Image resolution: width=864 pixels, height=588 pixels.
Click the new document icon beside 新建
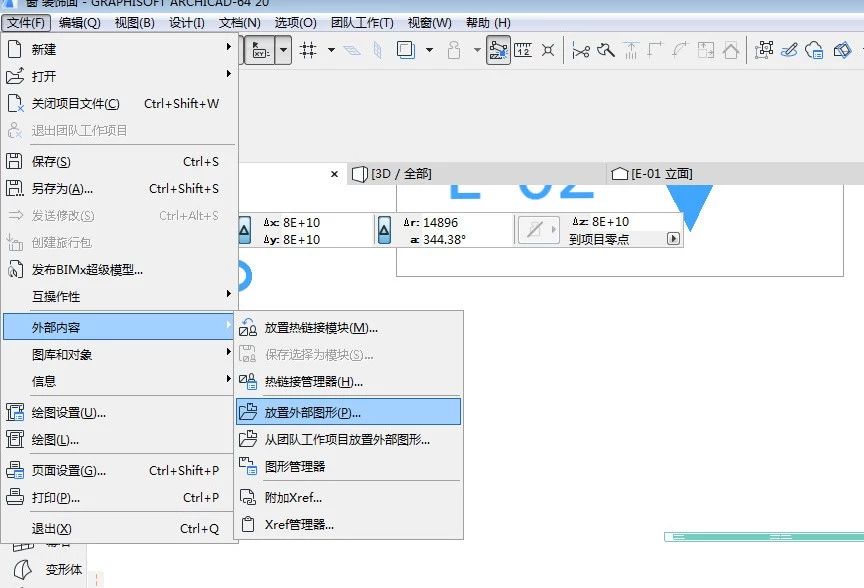(x=15, y=49)
